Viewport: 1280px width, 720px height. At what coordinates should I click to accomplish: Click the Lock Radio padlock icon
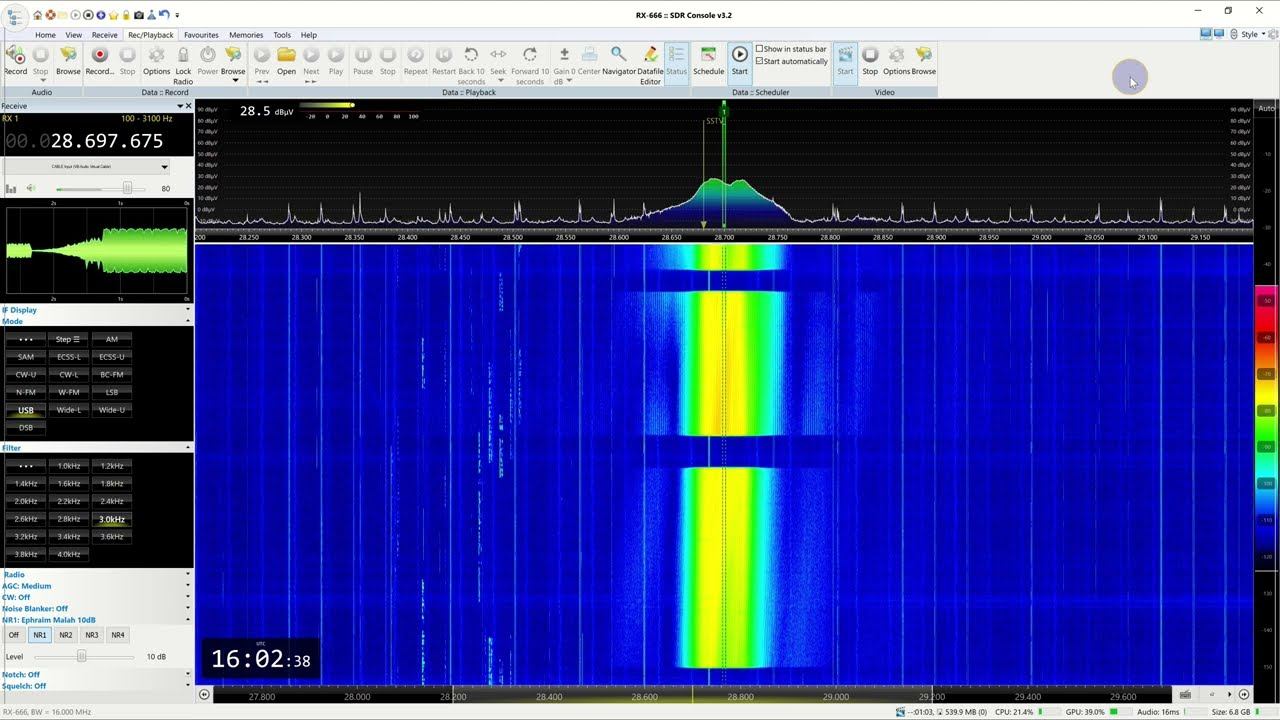click(183, 56)
